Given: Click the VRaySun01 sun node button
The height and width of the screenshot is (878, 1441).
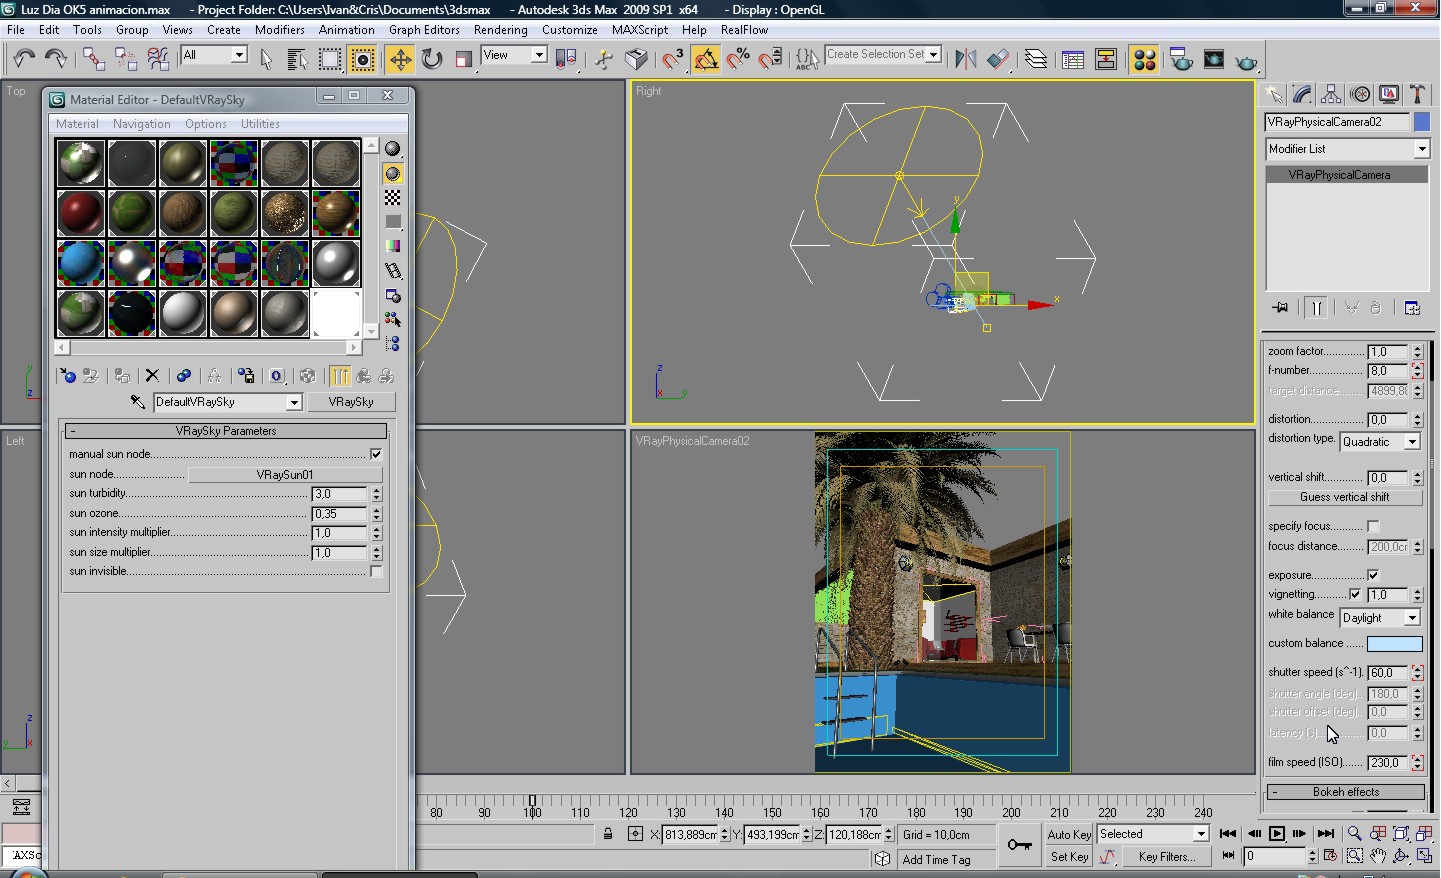Looking at the screenshot, I should click(285, 475).
